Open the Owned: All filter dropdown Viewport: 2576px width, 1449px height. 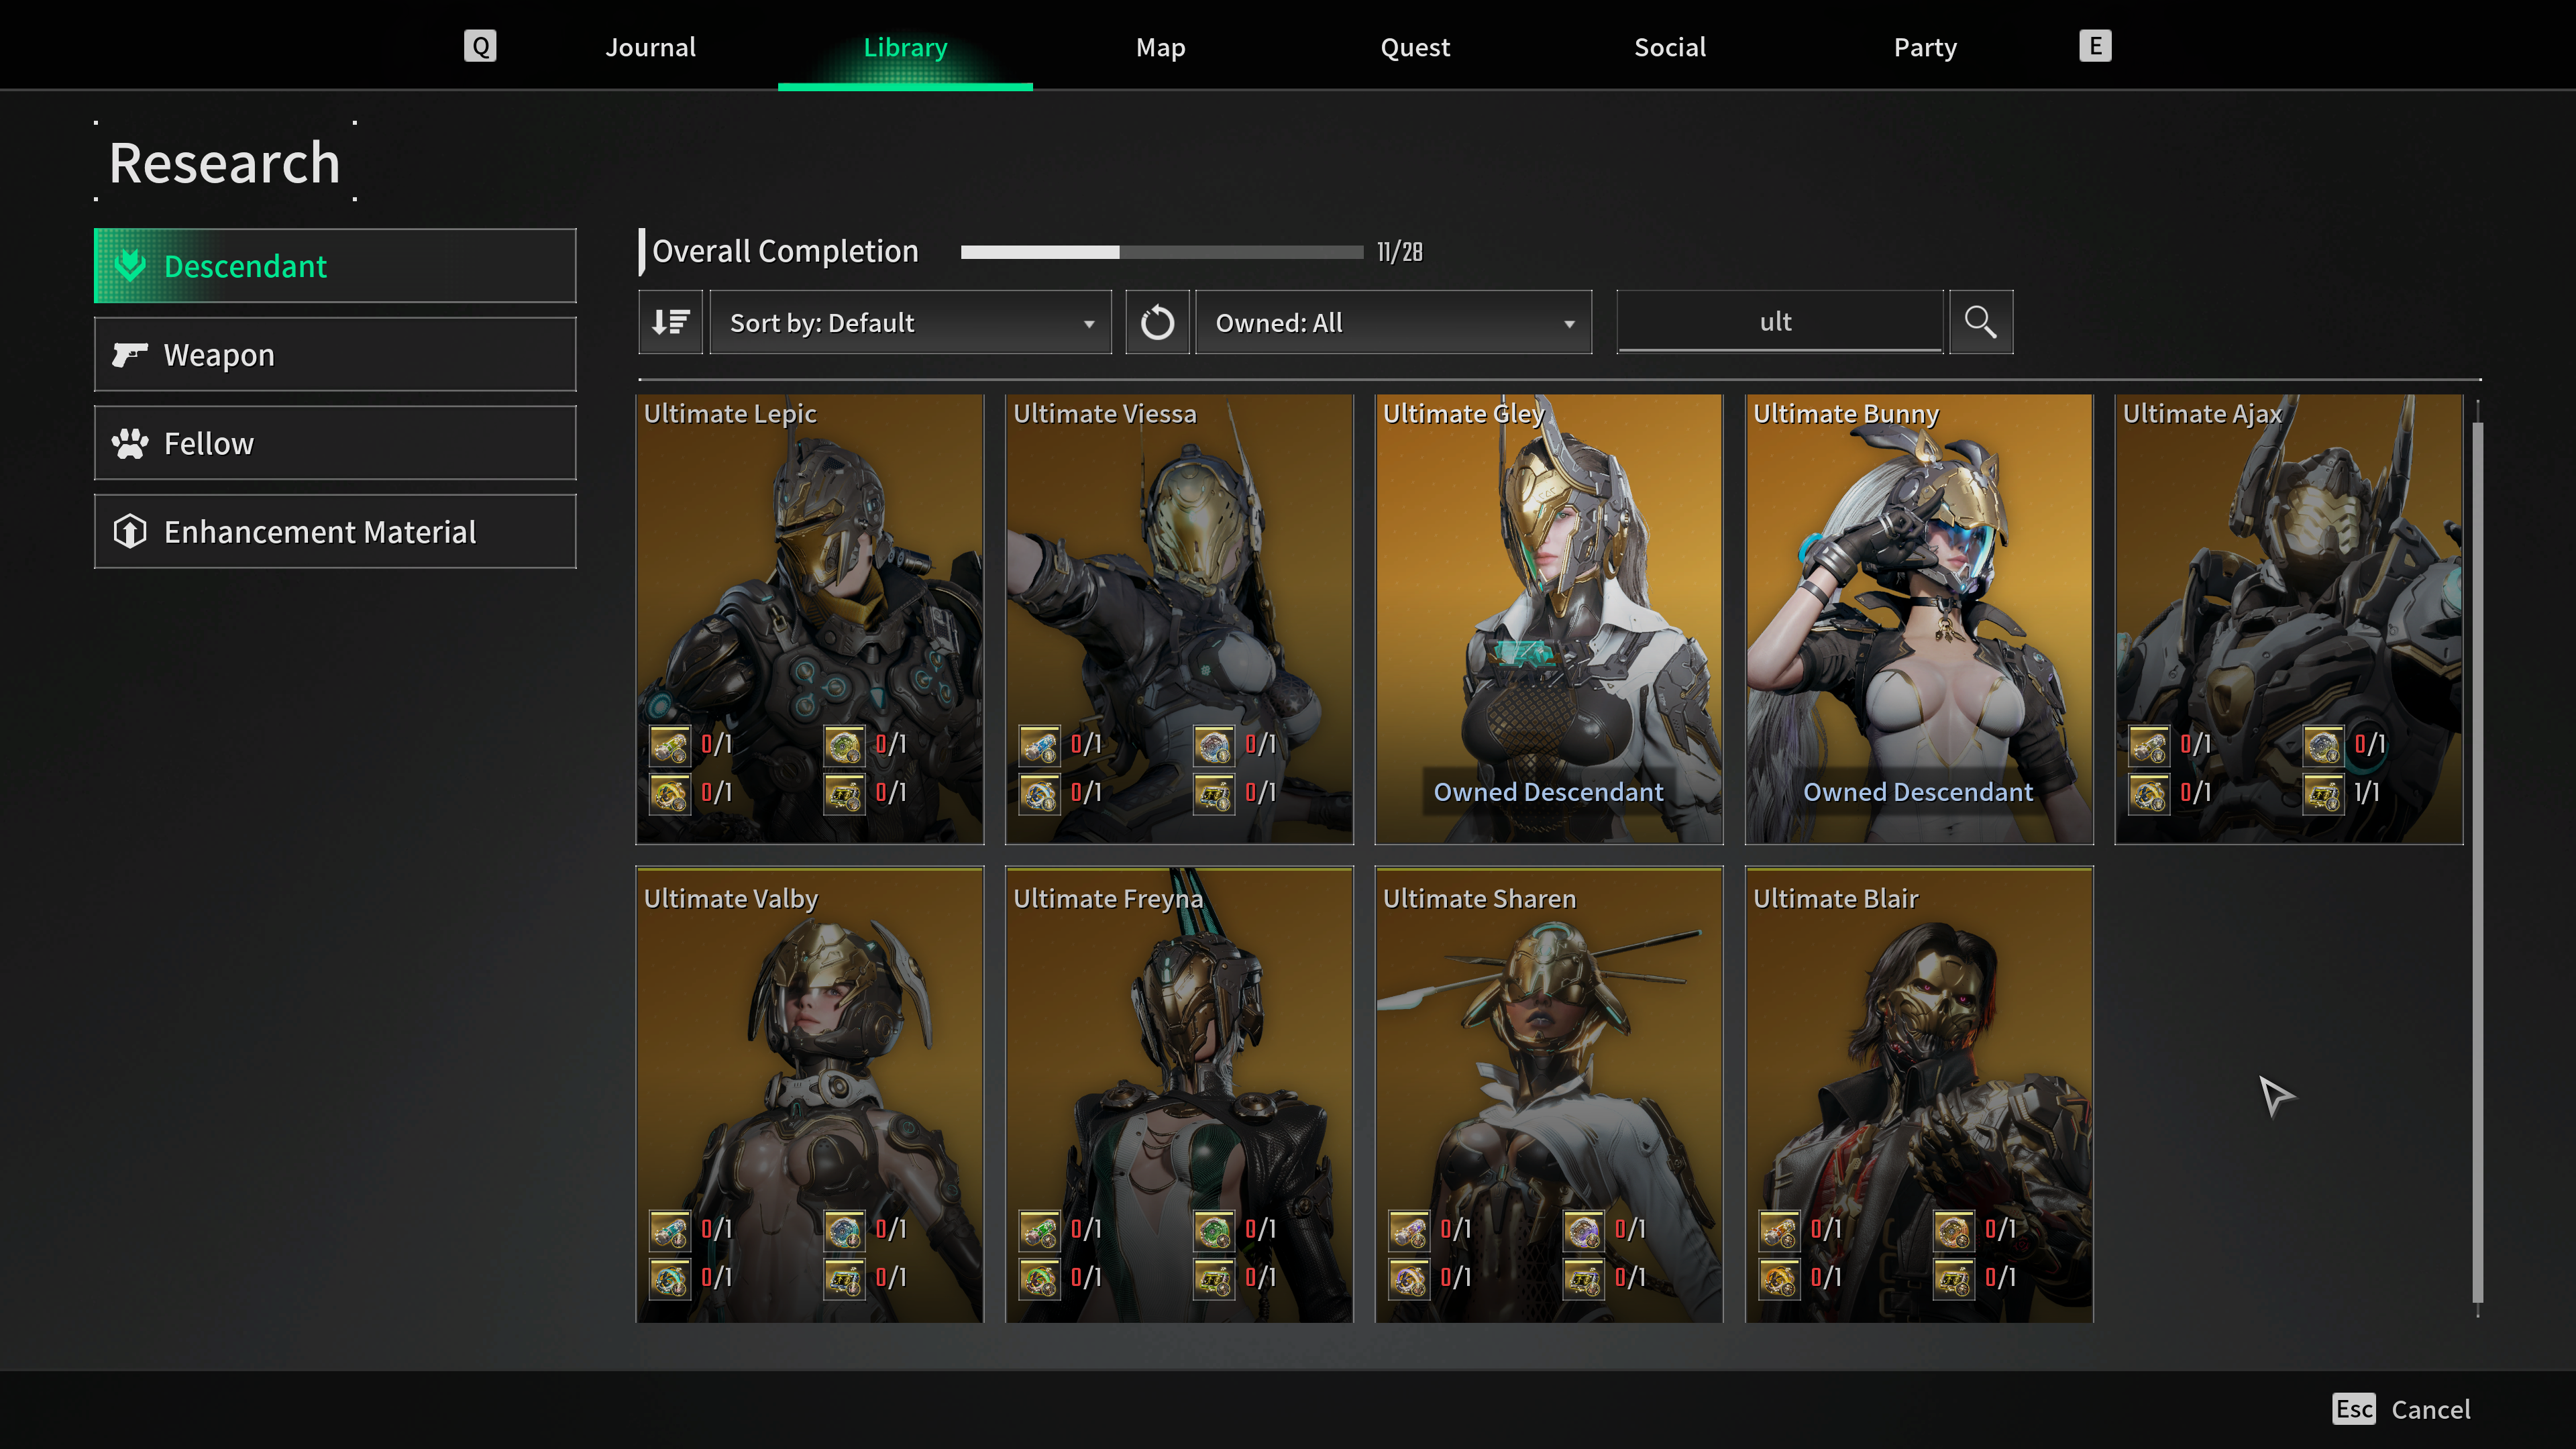(x=1393, y=322)
